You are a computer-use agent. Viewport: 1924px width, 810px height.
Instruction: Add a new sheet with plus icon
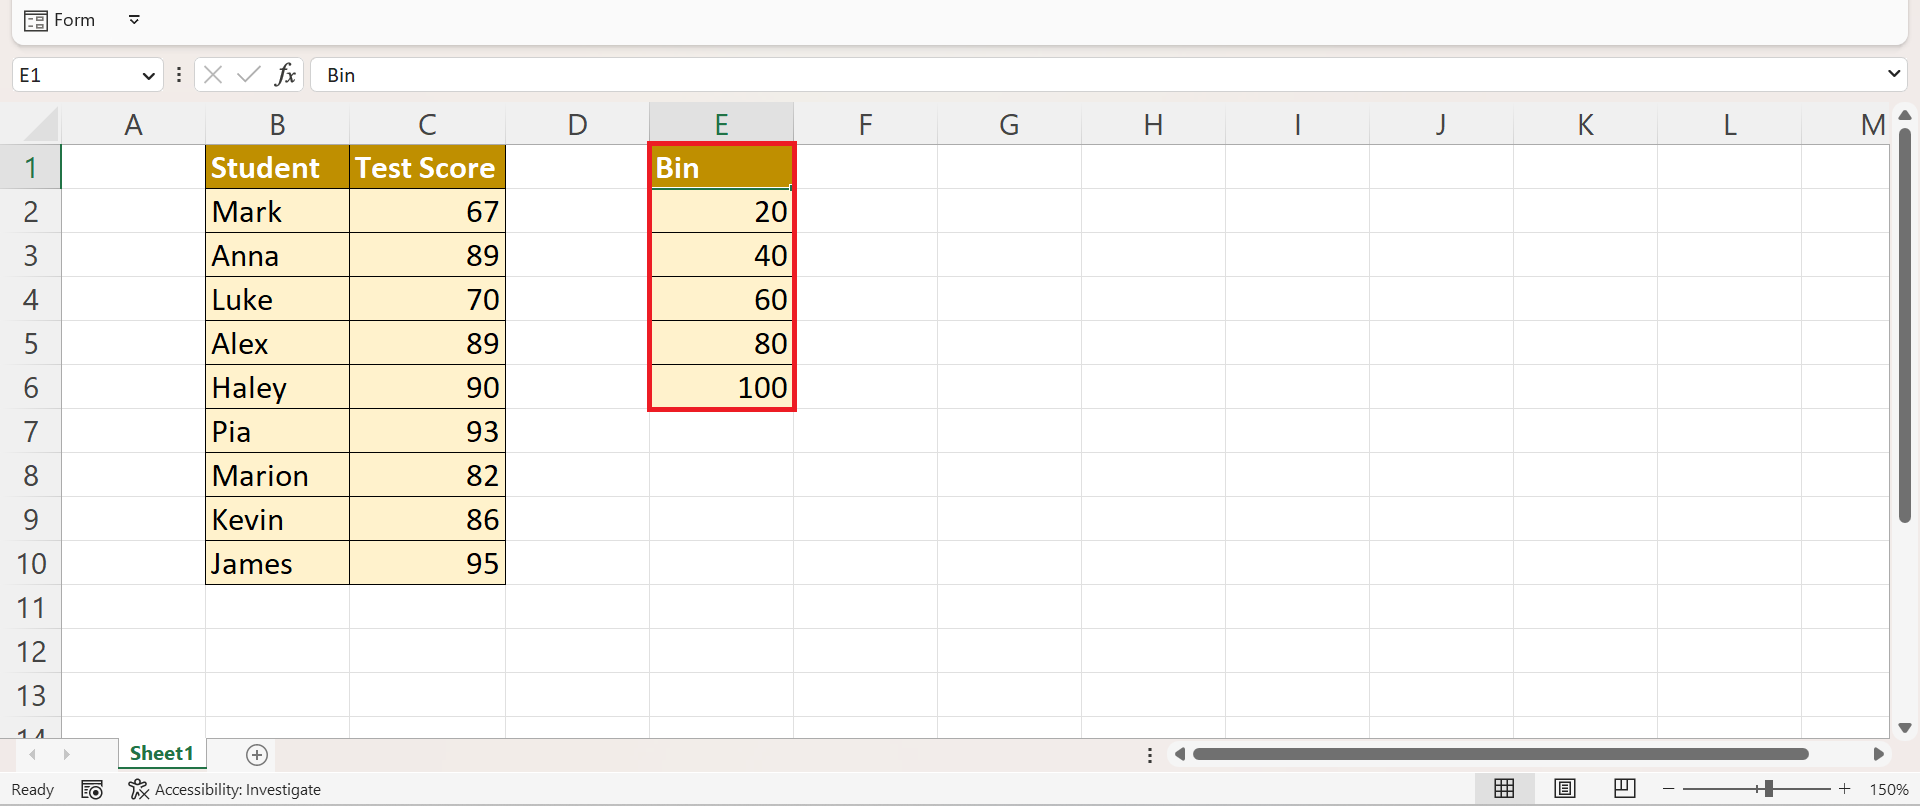point(257,755)
